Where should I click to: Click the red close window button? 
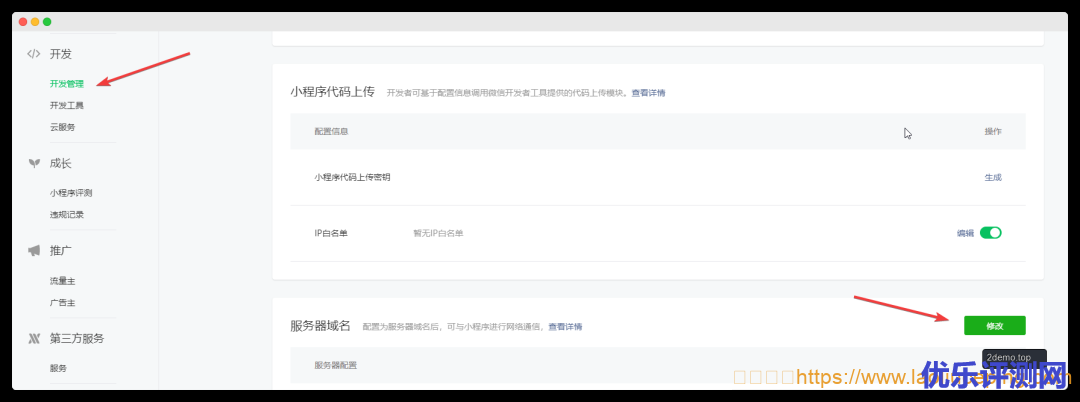pyautogui.click(x=23, y=22)
